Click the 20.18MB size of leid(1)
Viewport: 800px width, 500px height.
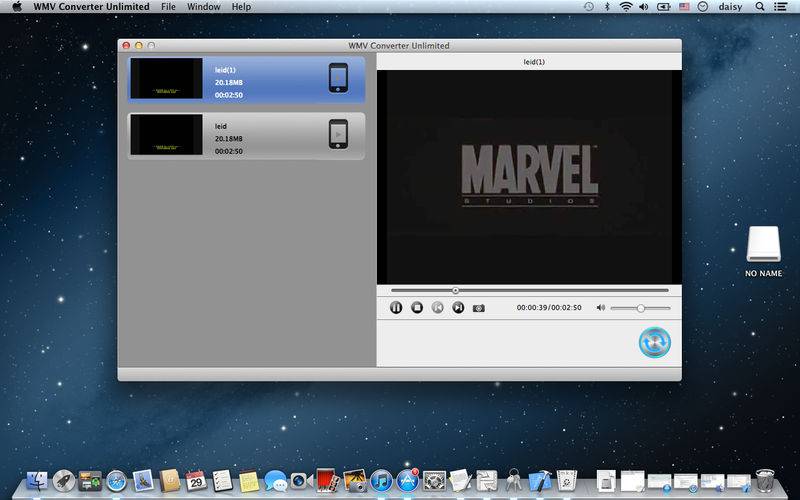pyautogui.click(x=229, y=83)
